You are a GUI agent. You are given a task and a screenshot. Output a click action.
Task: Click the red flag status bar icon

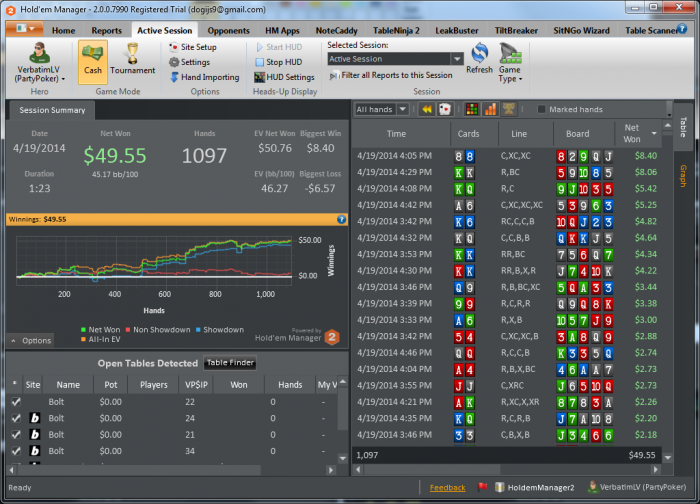(x=482, y=487)
